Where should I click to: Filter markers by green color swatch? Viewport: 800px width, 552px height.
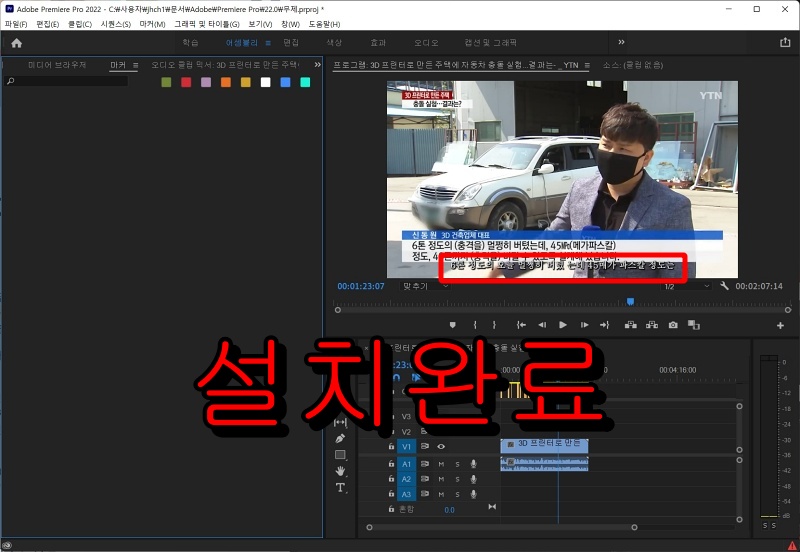[166, 82]
